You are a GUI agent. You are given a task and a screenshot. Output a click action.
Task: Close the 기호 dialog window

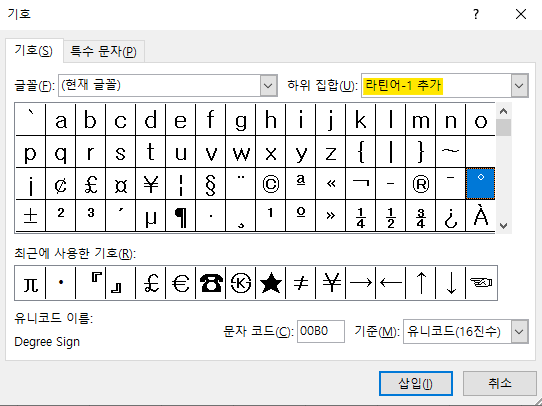point(521,14)
